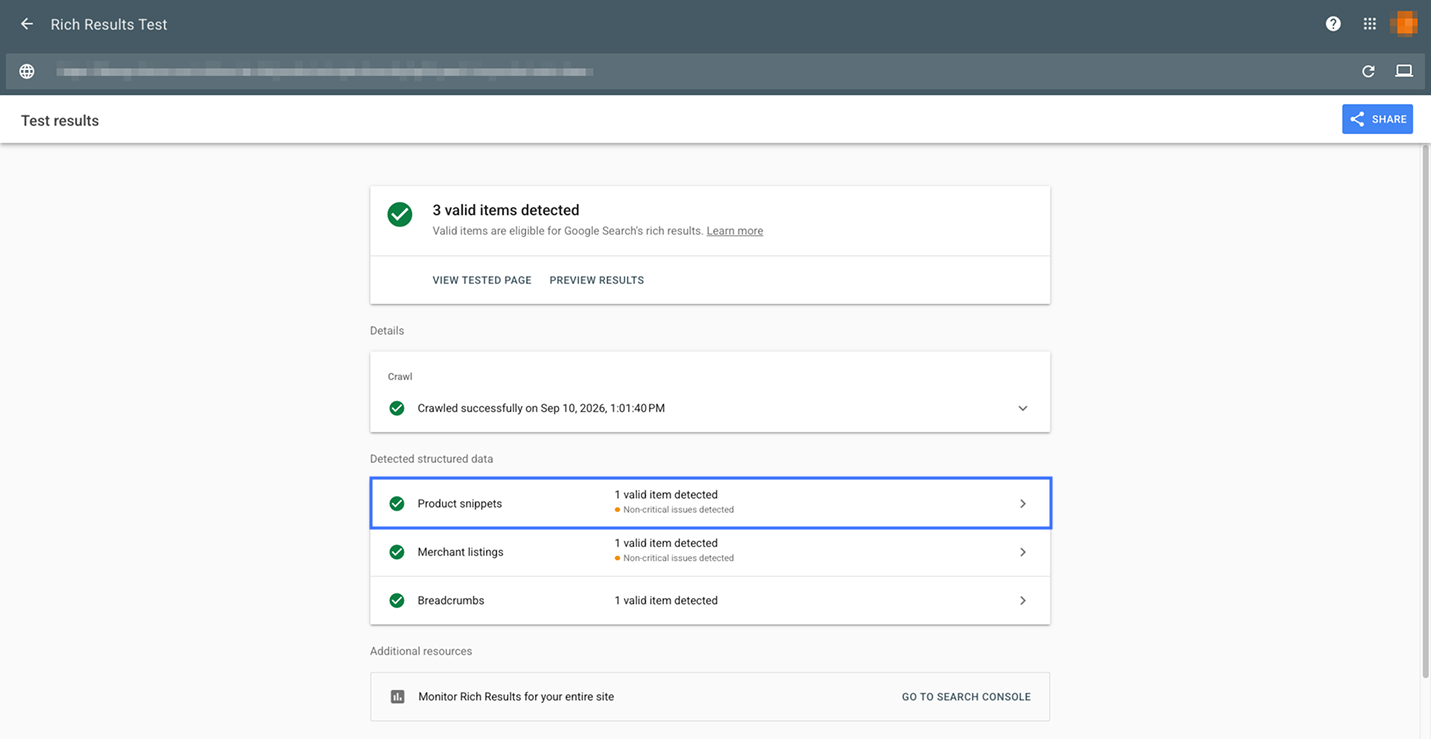This screenshot has width=1431, height=739.
Task: Open the Google apps grid icon
Action: [x=1370, y=24]
